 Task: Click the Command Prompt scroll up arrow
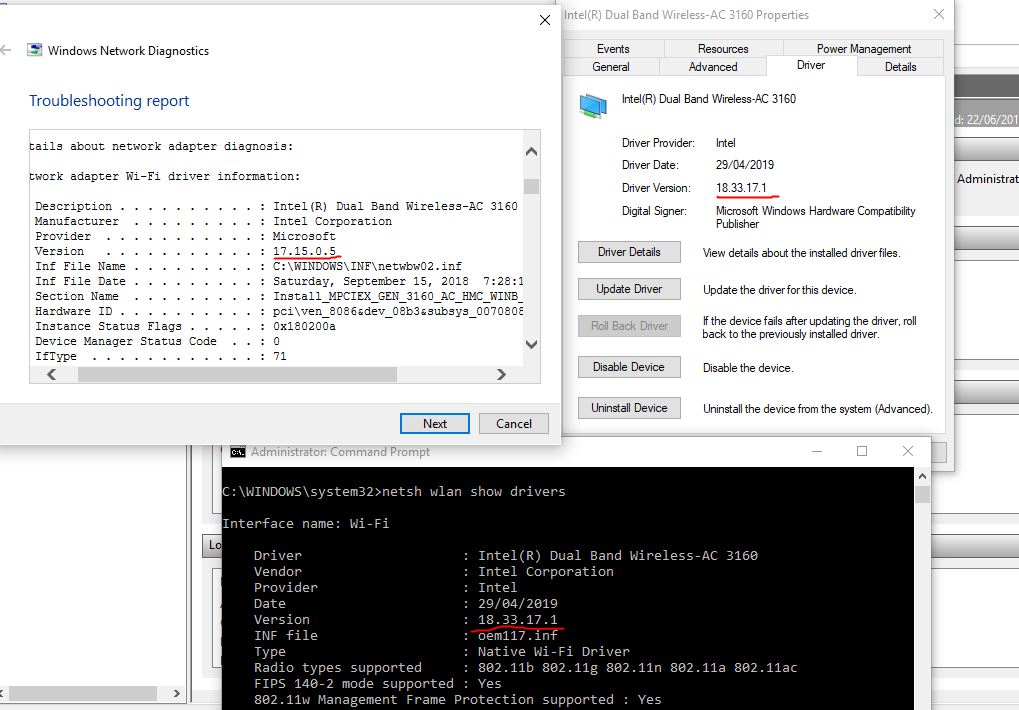click(922, 476)
